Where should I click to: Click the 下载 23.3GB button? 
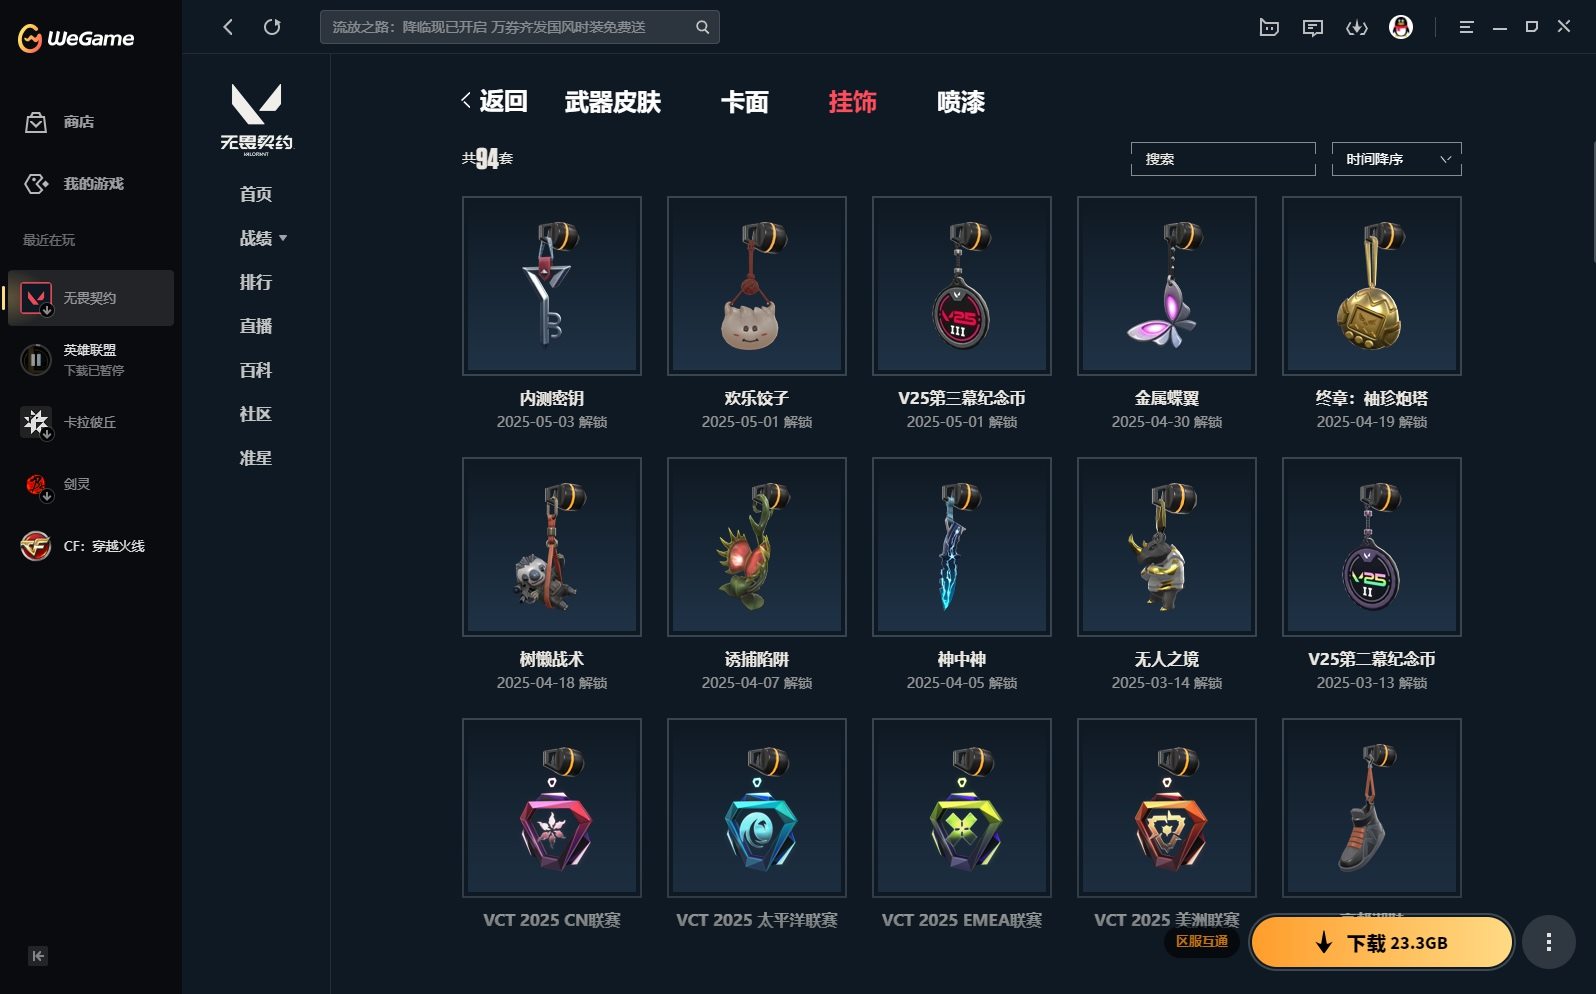[1381, 942]
